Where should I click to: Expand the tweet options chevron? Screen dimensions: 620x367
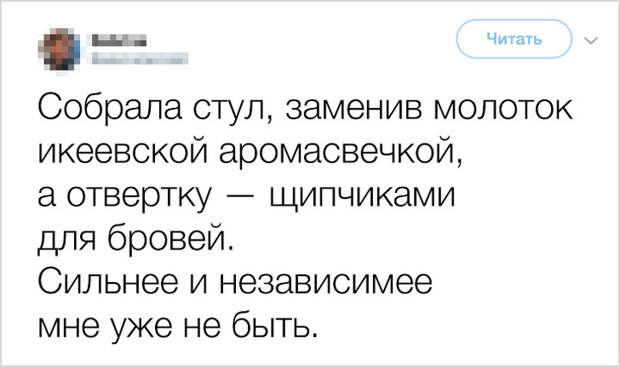tap(591, 40)
